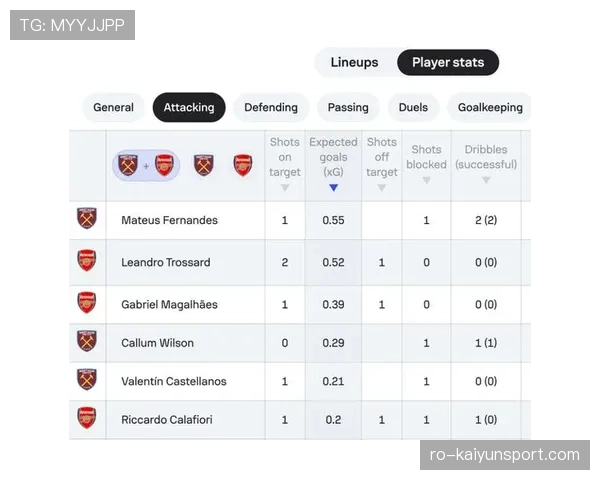Filter players by West Ham crest only
Image resolution: width=600 pixels, height=480 pixels.
204,165
